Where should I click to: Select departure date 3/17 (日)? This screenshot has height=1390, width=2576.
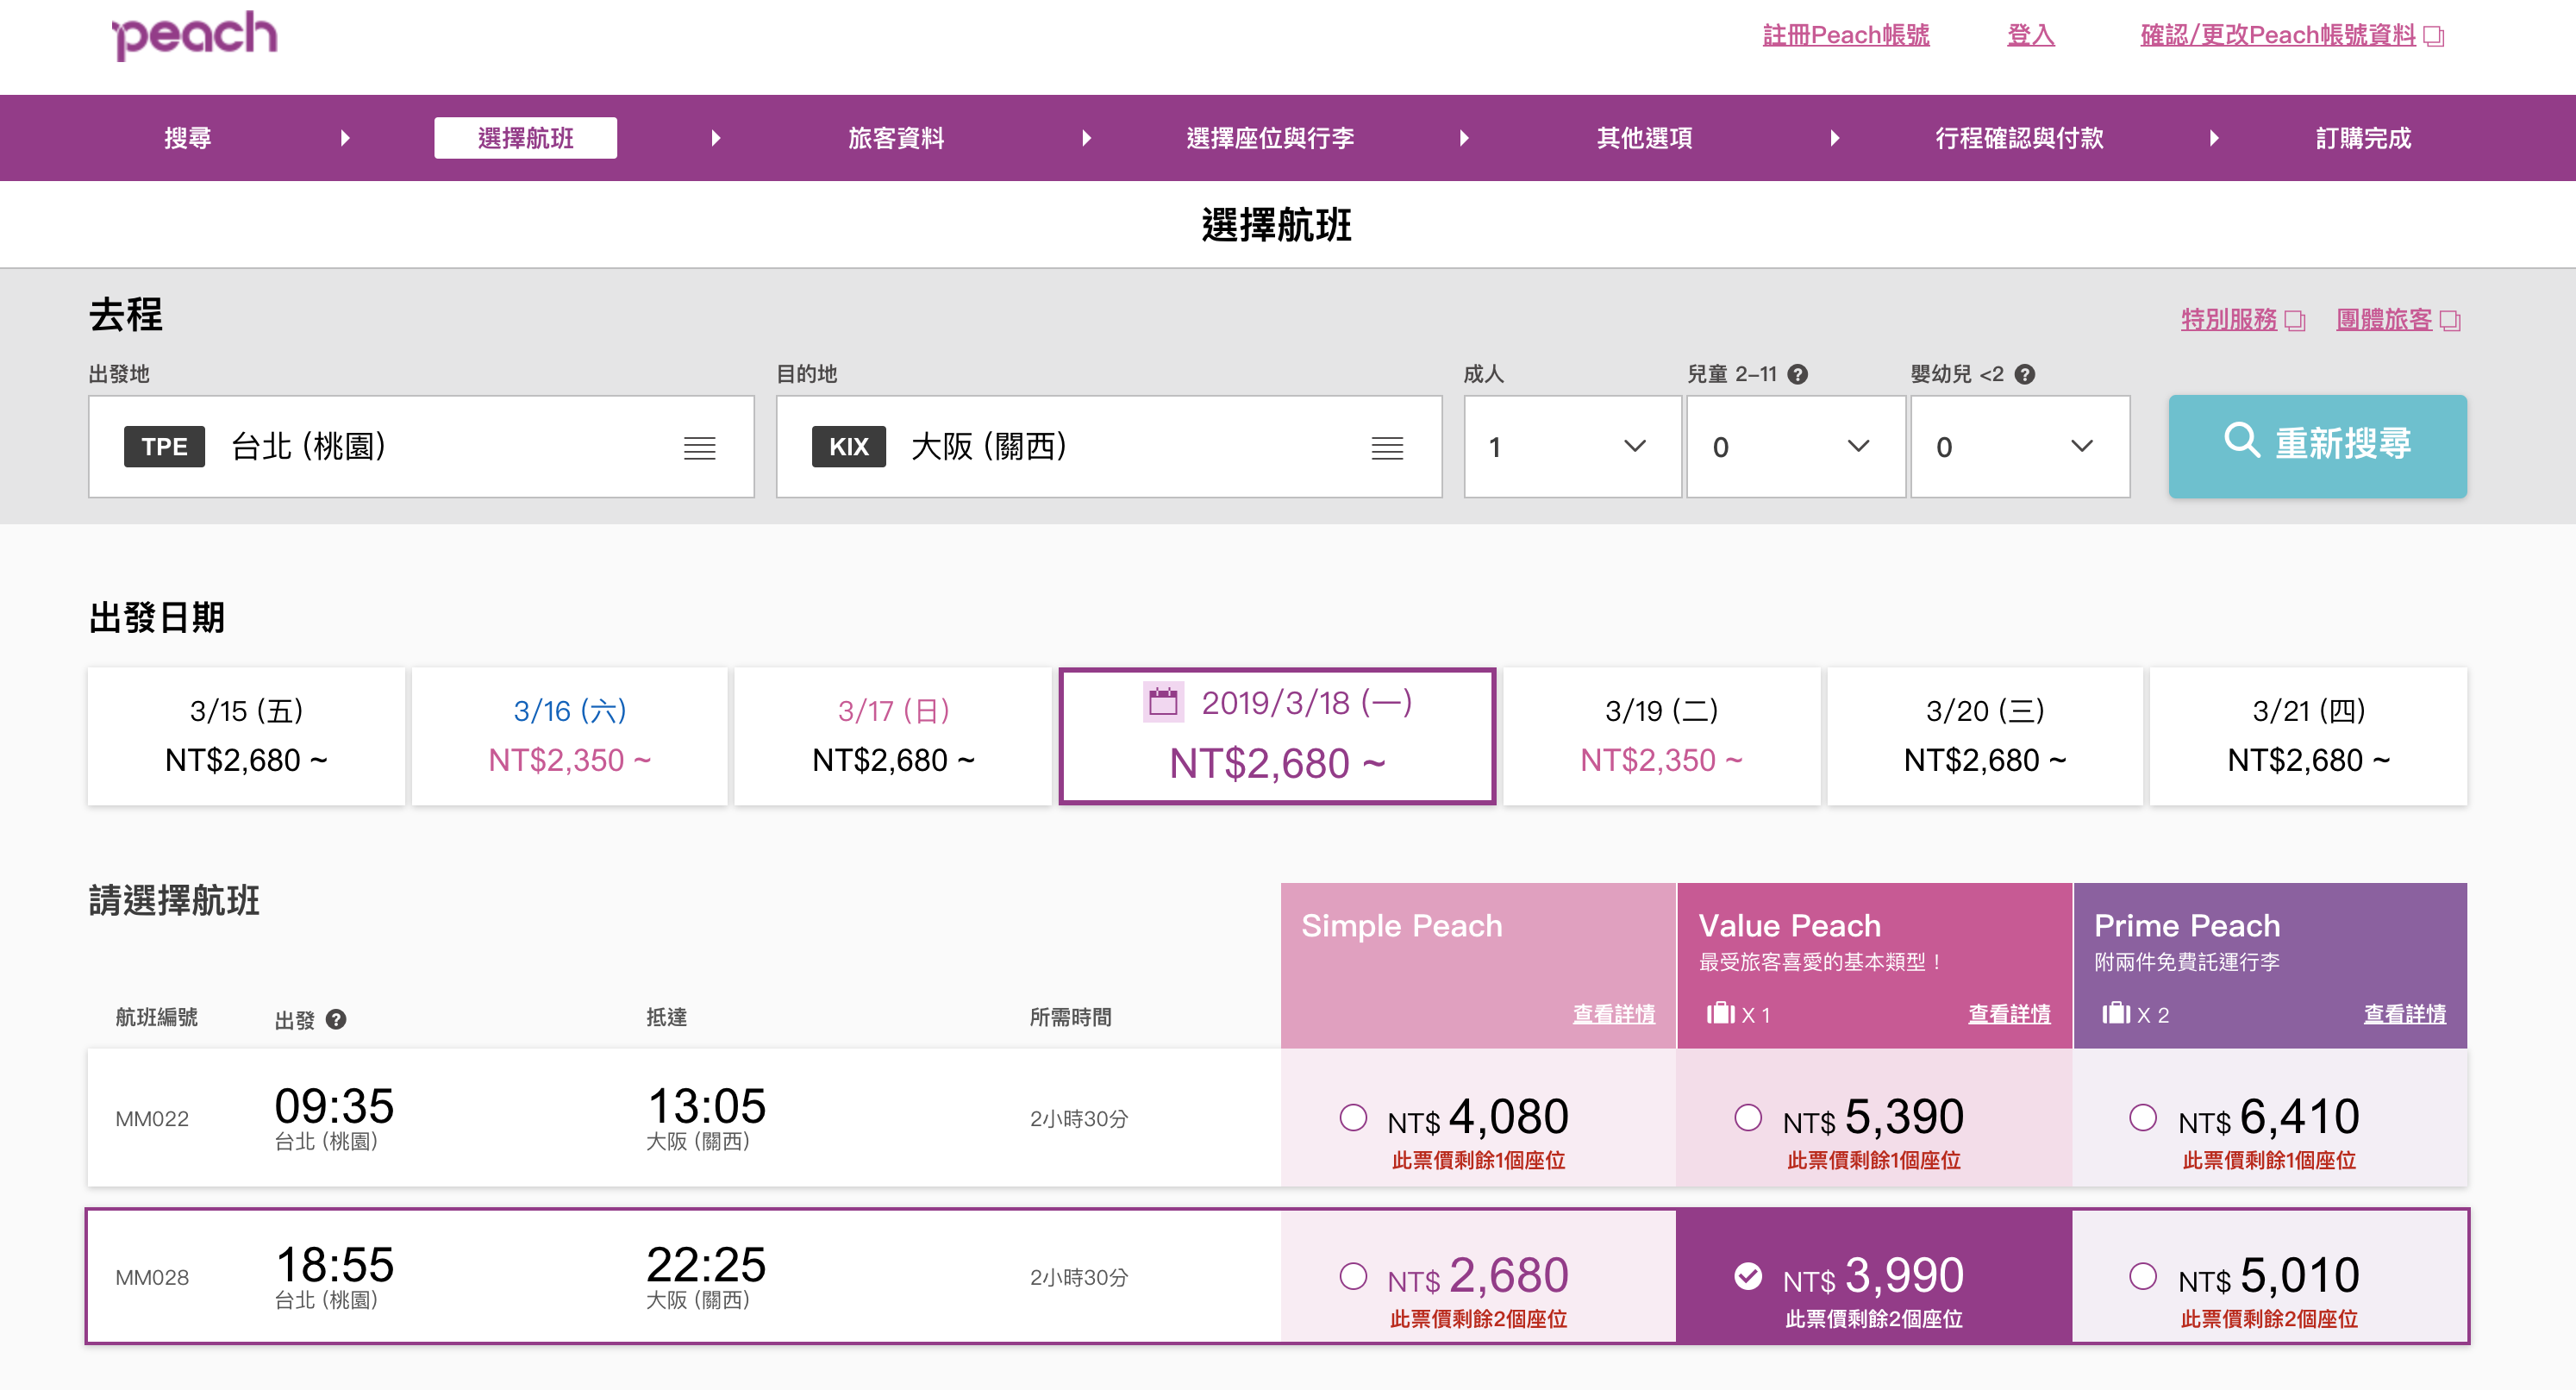893,736
